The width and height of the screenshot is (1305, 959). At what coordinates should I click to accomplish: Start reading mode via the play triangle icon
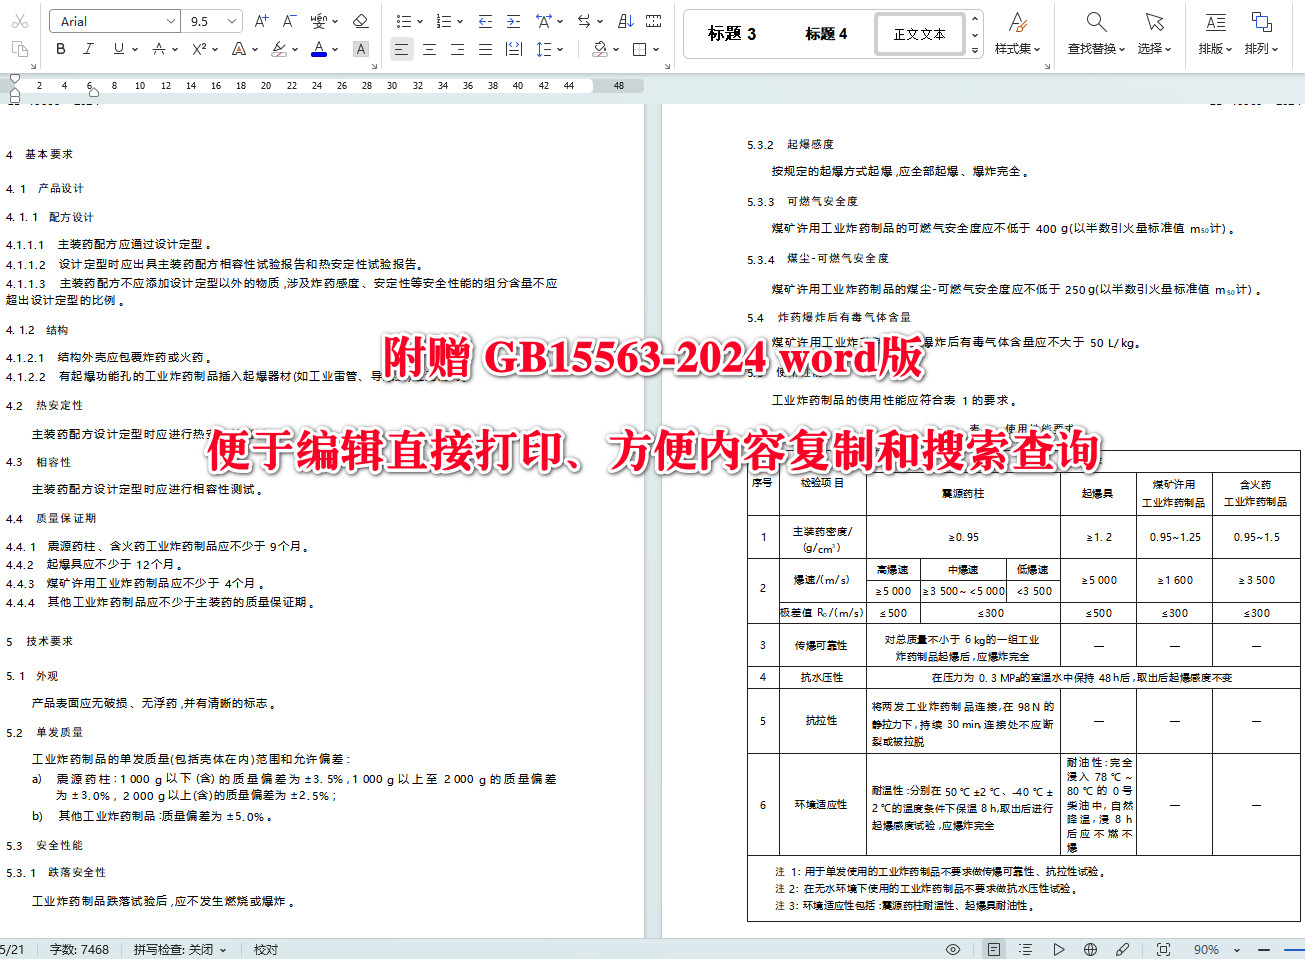click(1059, 949)
